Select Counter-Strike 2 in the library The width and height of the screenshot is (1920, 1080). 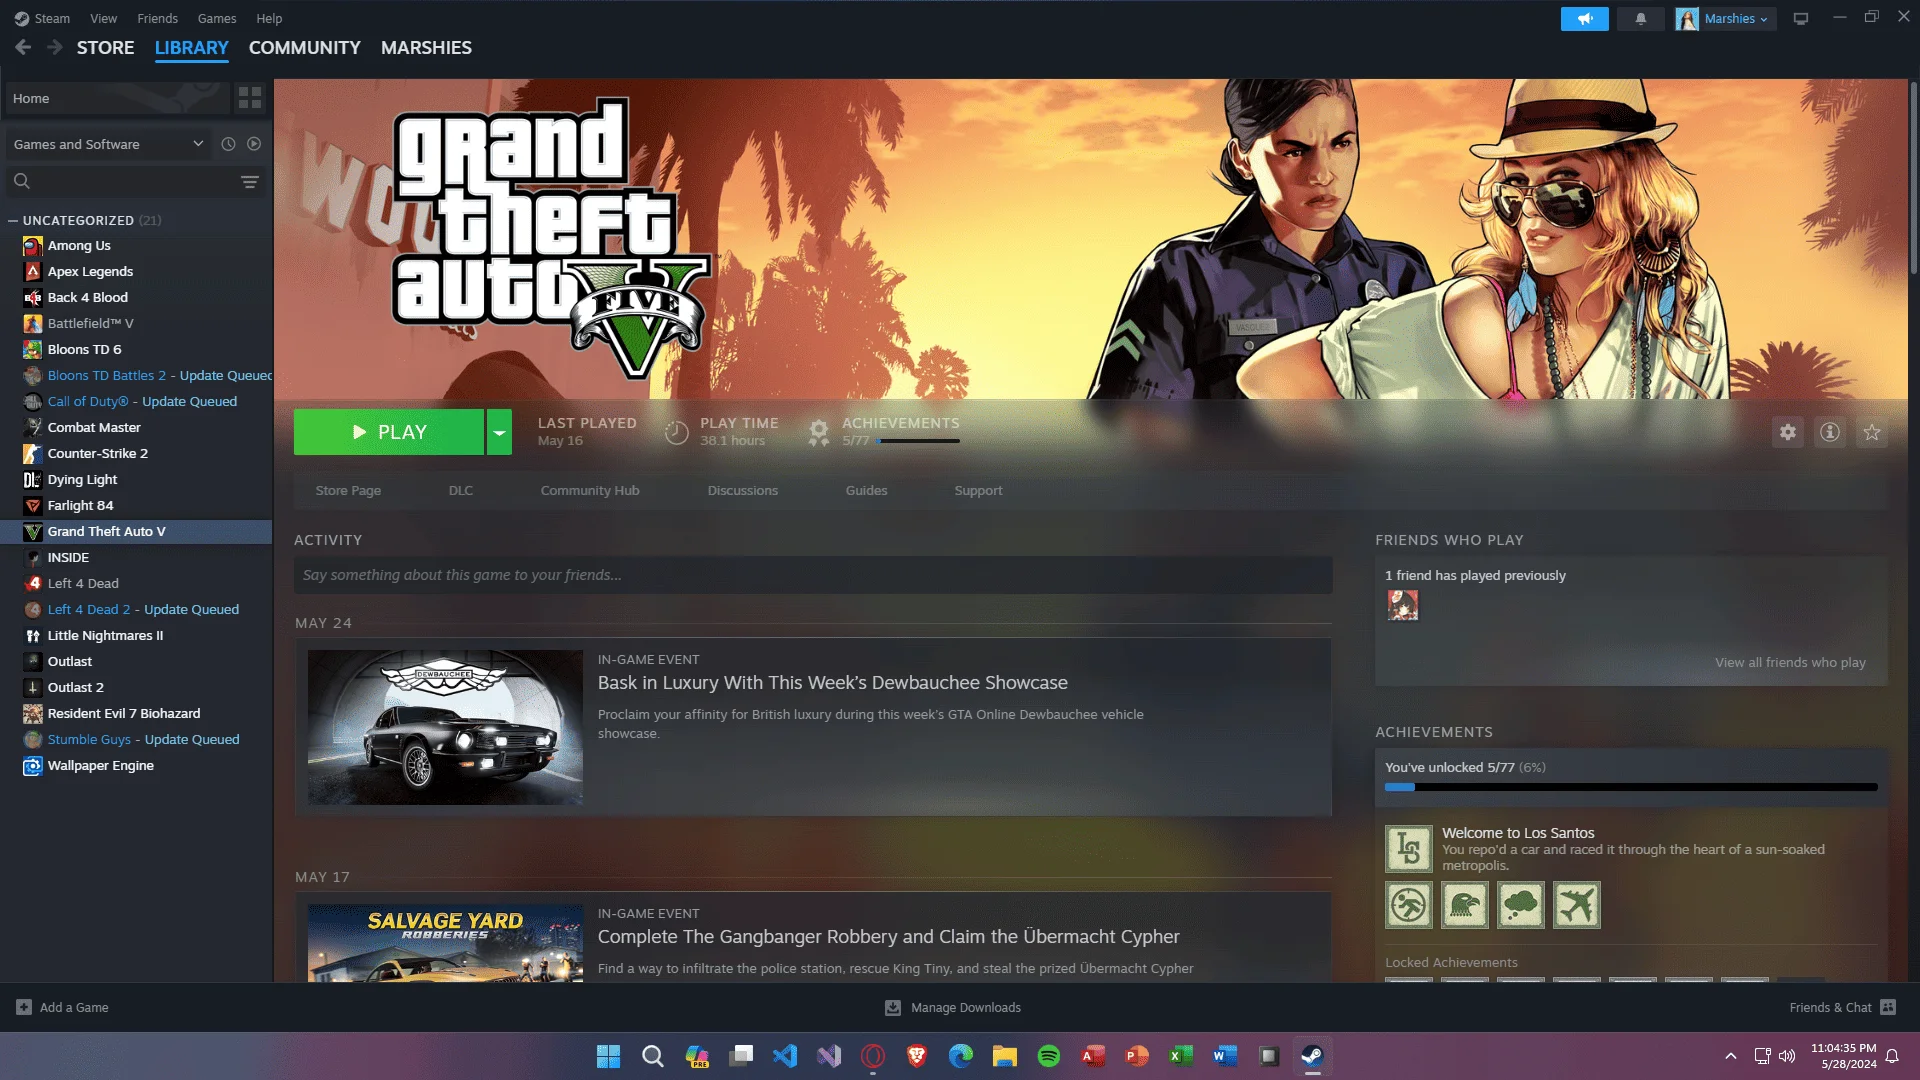coord(136,453)
